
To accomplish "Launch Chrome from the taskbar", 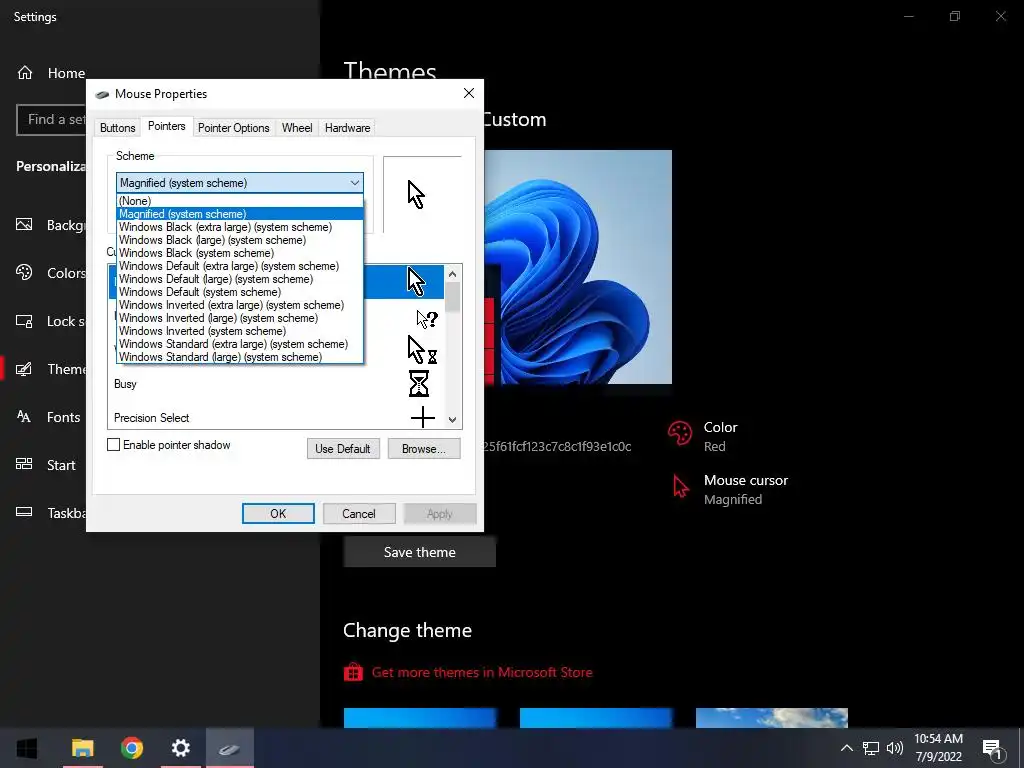I will pos(132,748).
